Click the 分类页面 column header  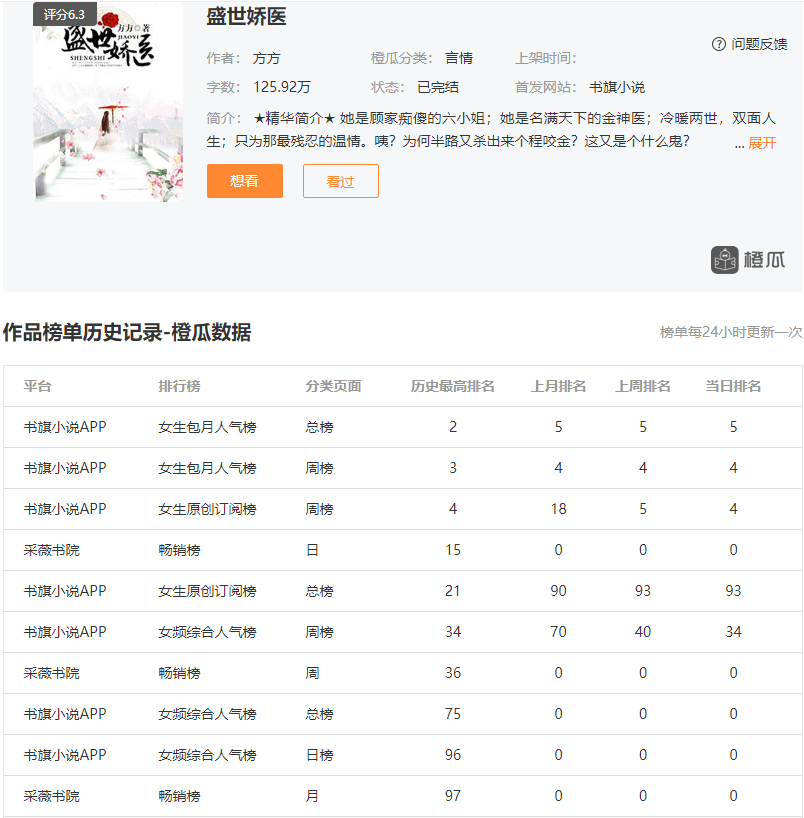(x=333, y=386)
